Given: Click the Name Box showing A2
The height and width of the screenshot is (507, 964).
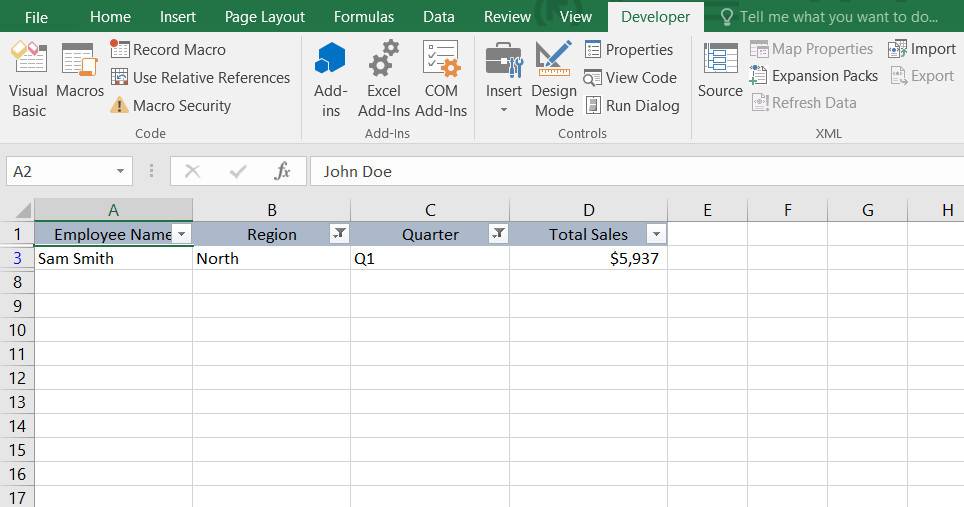Looking at the screenshot, I should tap(60, 172).
